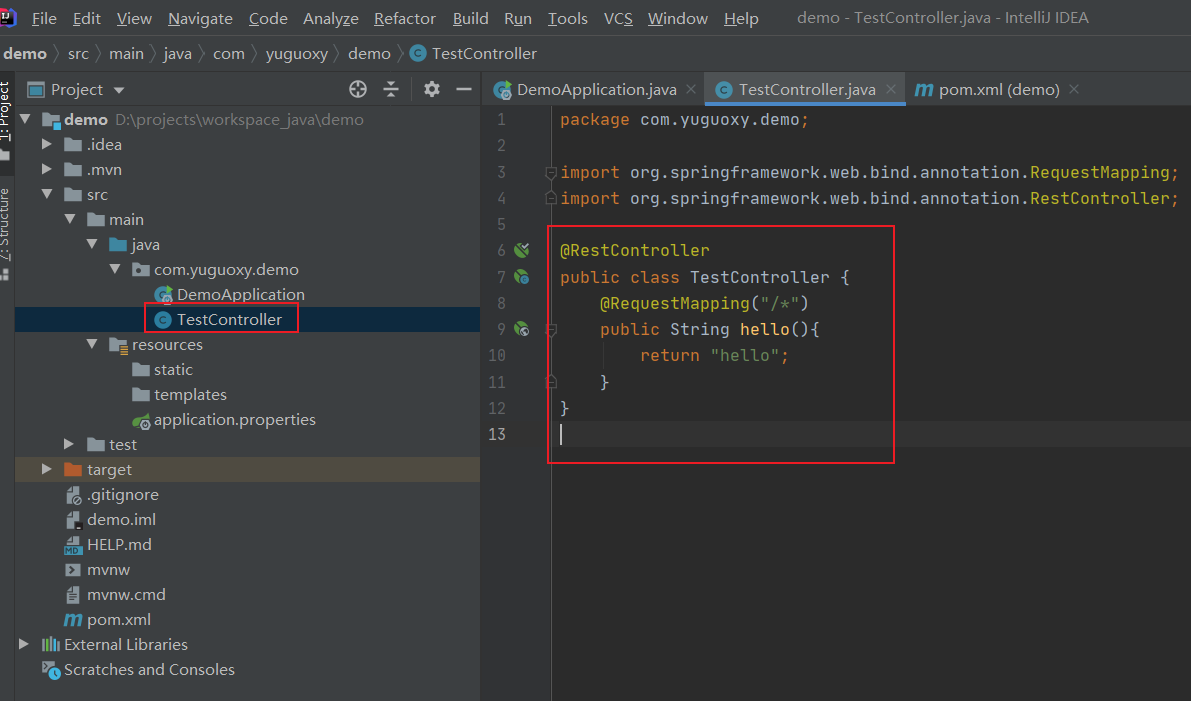
Task: Open the Refactor menu
Action: coord(405,18)
